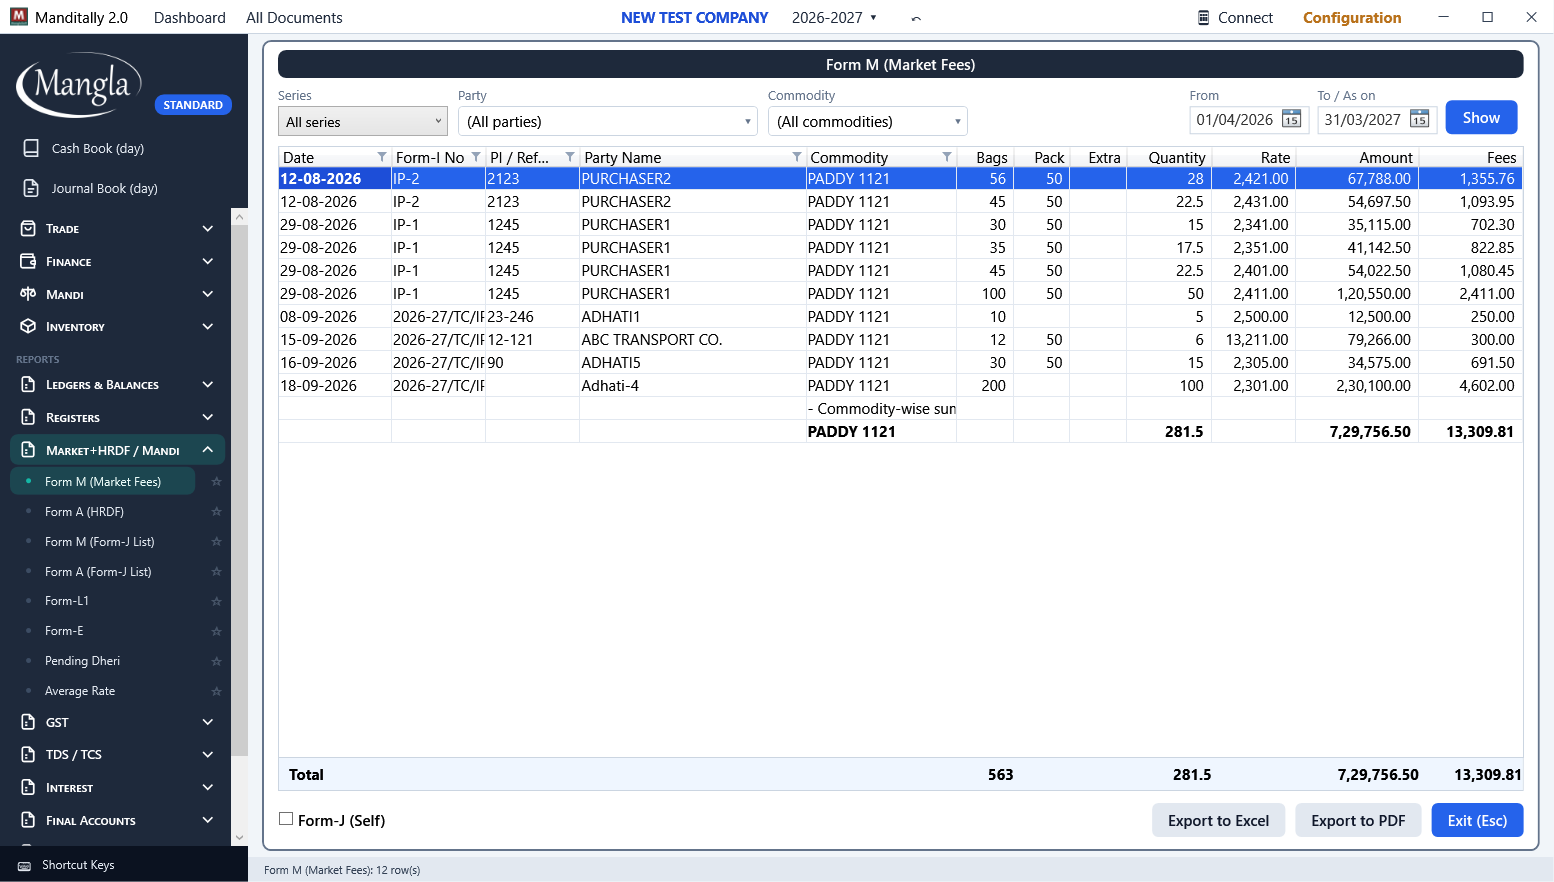The width and height of the screenshot is (1554, 882).
Task: Open Form M (Form-J List) report
Action: [x=100, y=542]
